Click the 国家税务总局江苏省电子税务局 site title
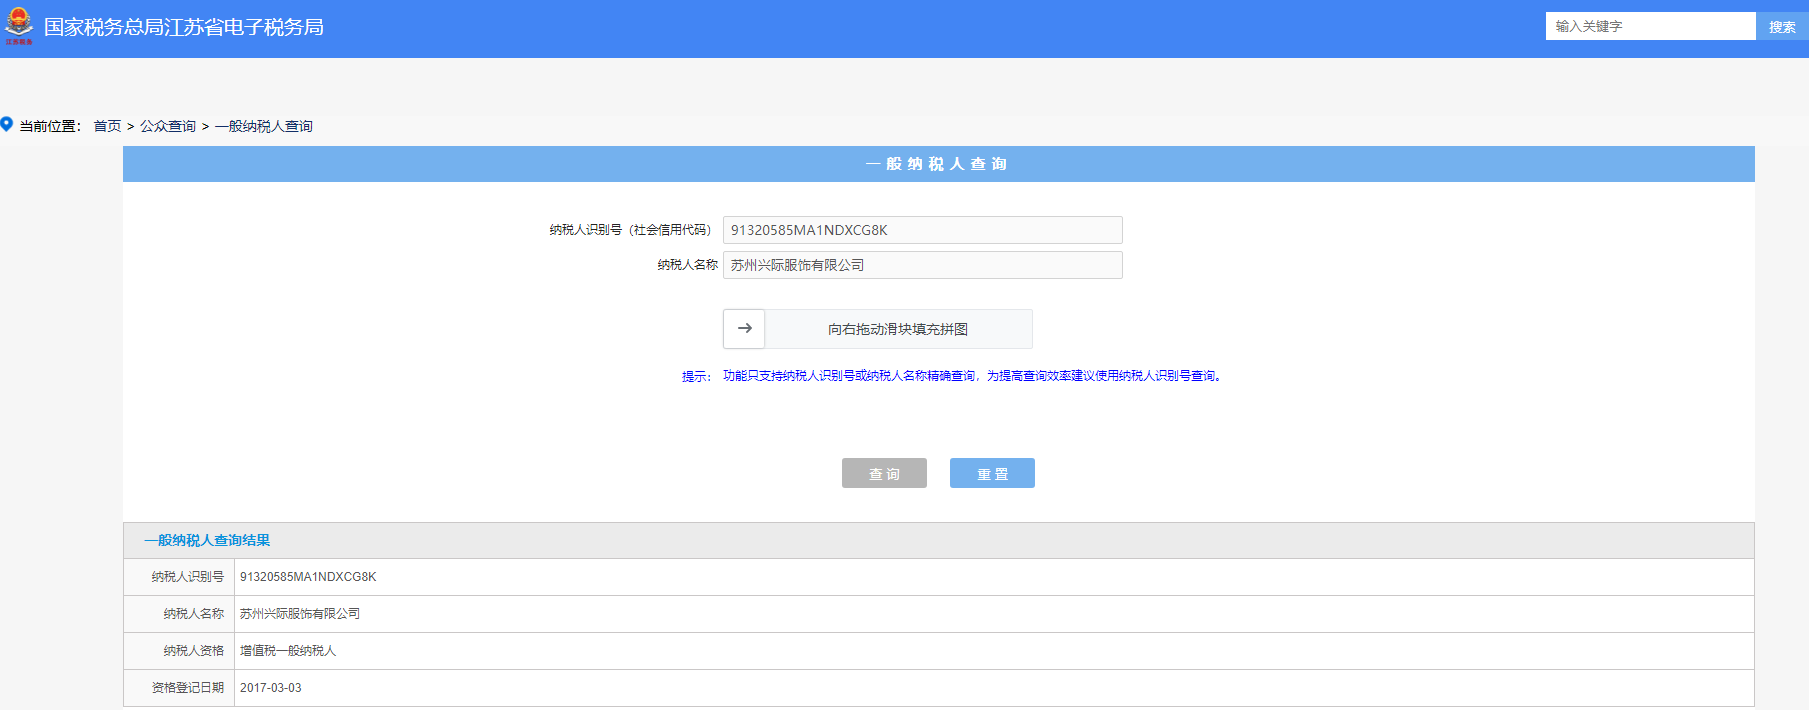This screenshot has width=1809, height=710. [184, 27]
